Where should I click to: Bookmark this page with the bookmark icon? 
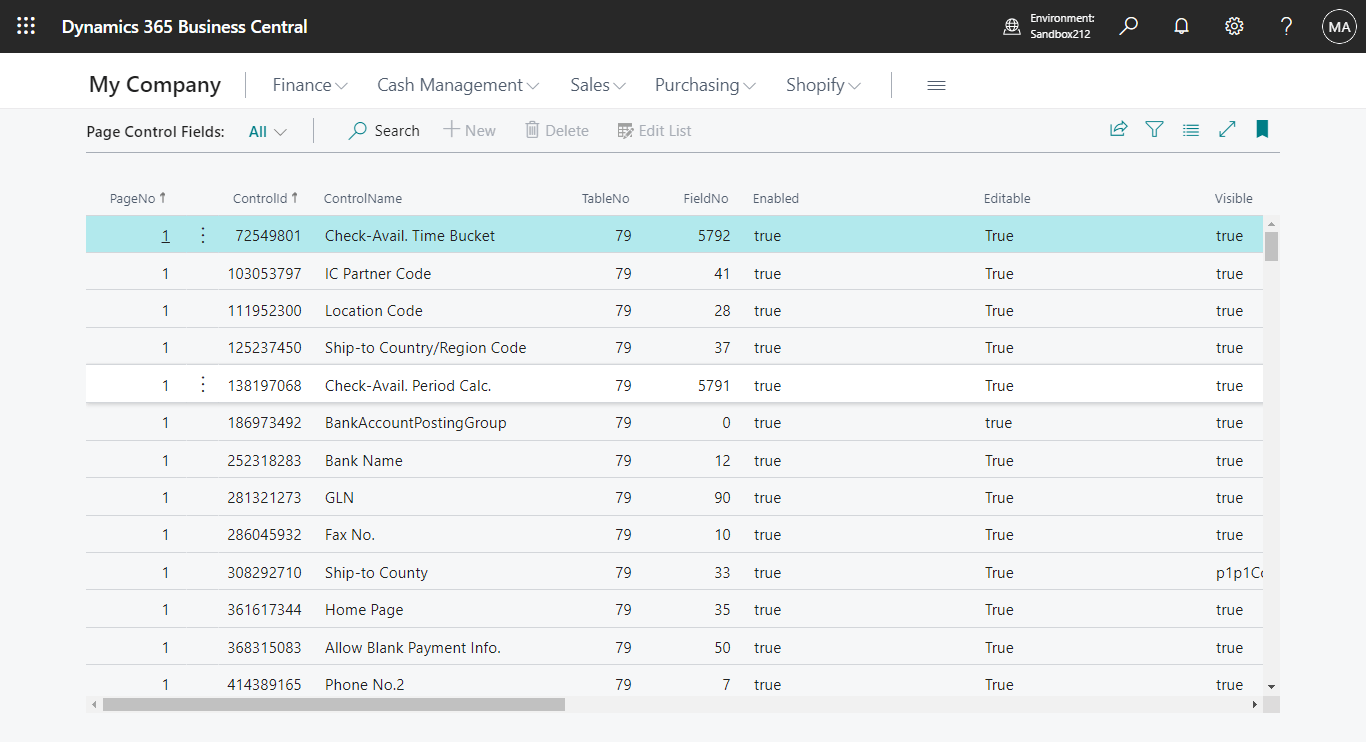(1262, 129)
